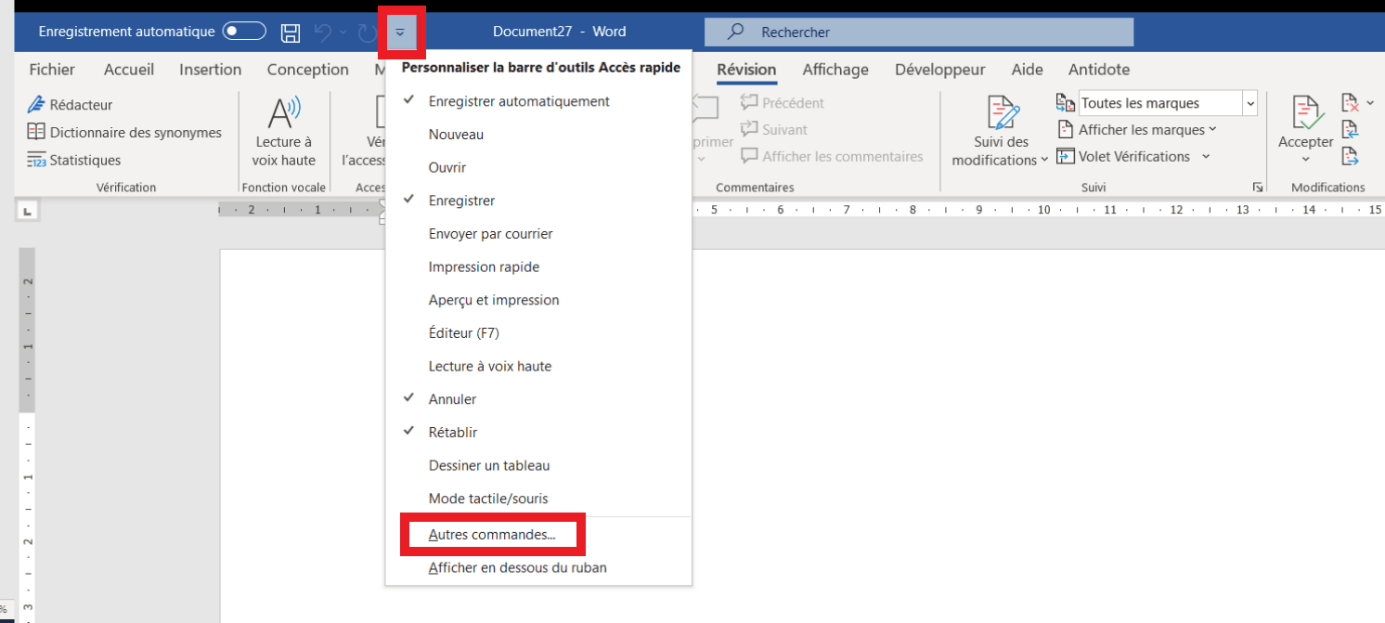Open the Antidote tab
Image resolution: width=1385 pixels, height=623 pixels.
pyautogui.click(x=1099, y=69)
